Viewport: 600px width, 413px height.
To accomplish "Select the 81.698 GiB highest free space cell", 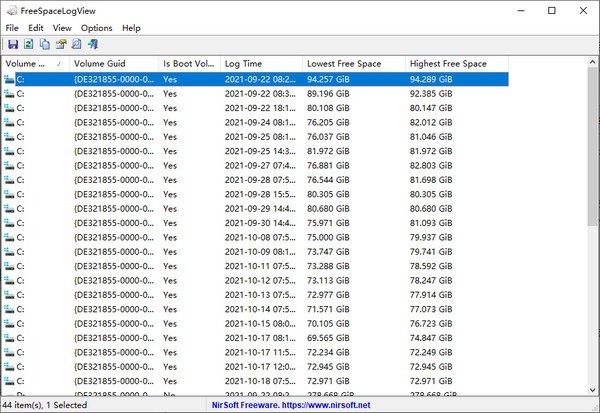I will 431,180.
